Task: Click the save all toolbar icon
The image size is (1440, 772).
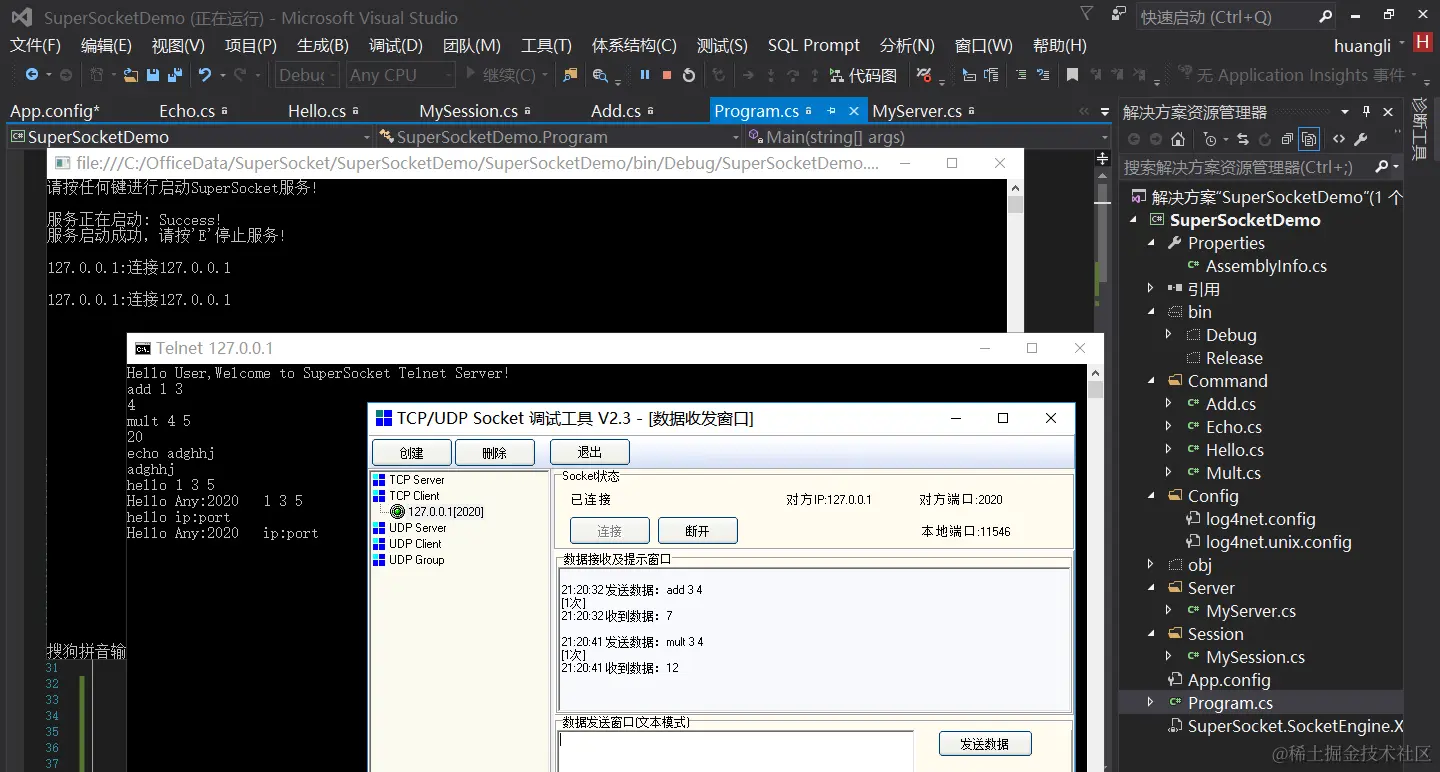Action: pos(175,75)
